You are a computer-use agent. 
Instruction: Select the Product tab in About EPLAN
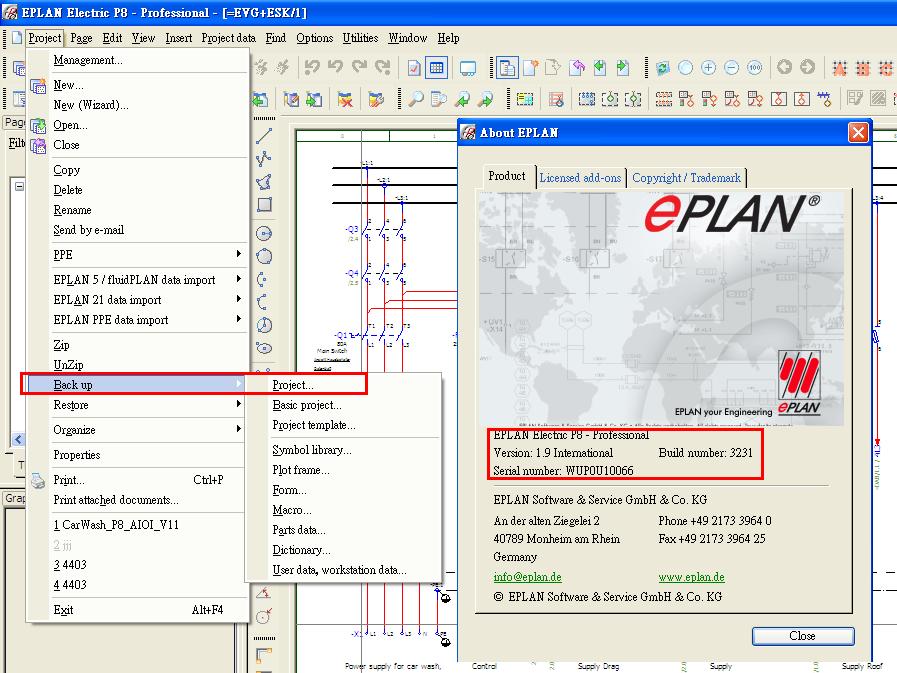[507, 176]
